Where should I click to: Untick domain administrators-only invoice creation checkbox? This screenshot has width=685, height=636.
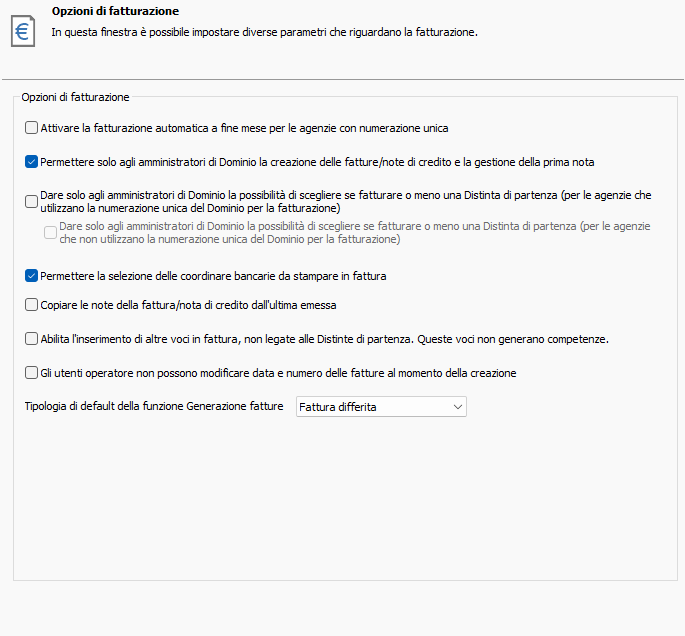tap(31, 162)
